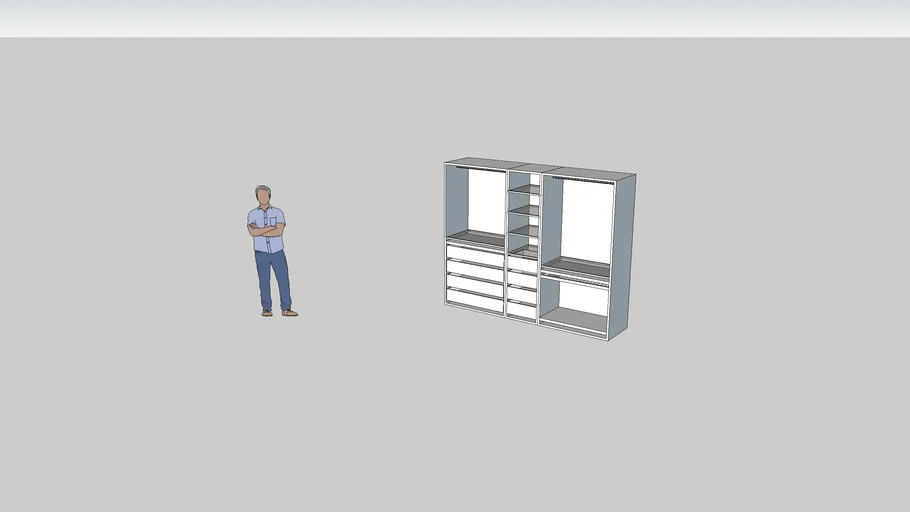Click the man's head in the scene
The height and width of the screenshot is (512, 910).
tap(263, 195)
